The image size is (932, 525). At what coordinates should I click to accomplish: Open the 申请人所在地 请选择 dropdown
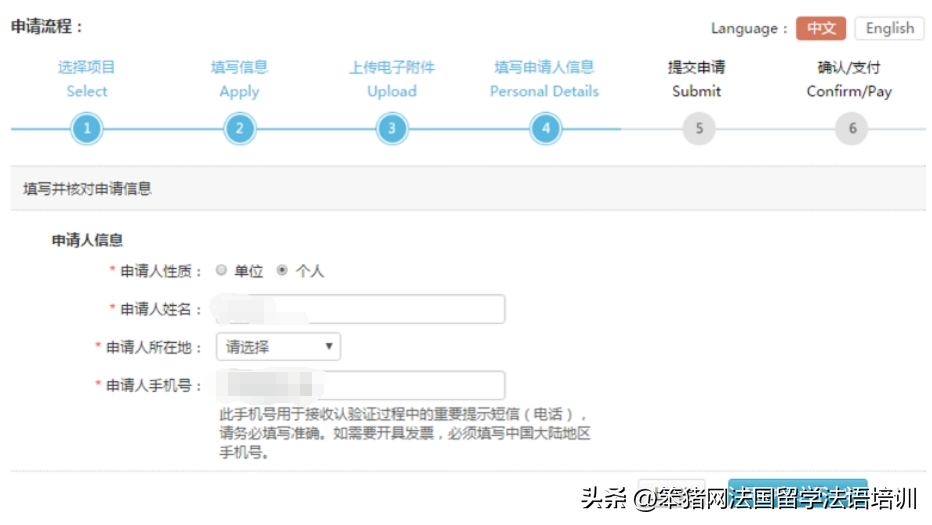point(278,347)
